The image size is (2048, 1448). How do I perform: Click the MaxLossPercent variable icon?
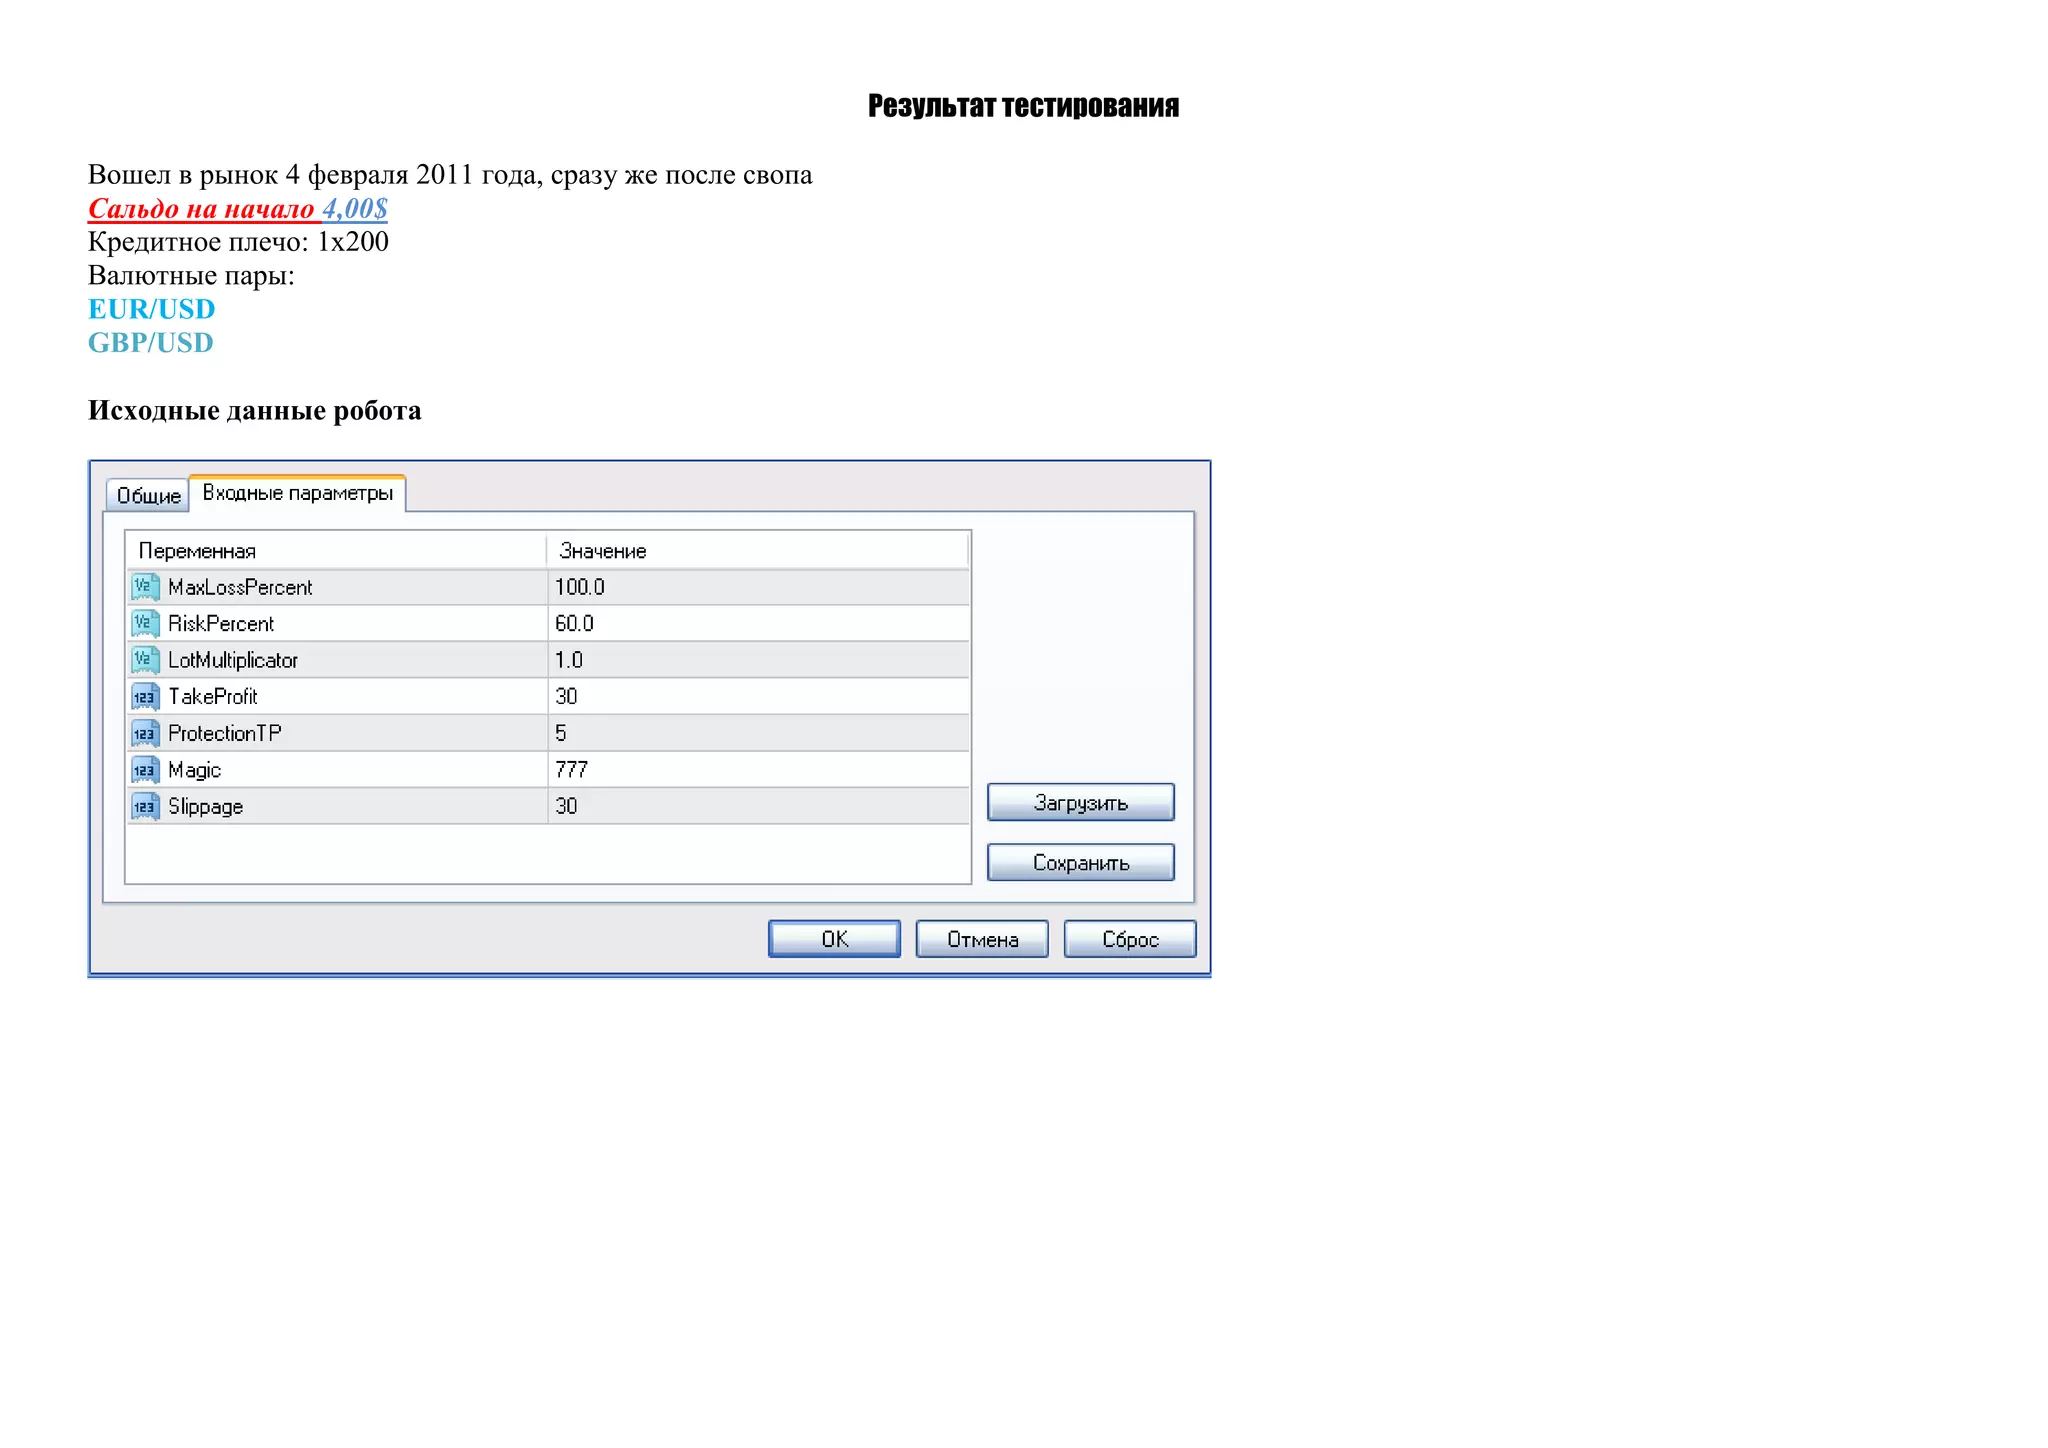[145, 587]
